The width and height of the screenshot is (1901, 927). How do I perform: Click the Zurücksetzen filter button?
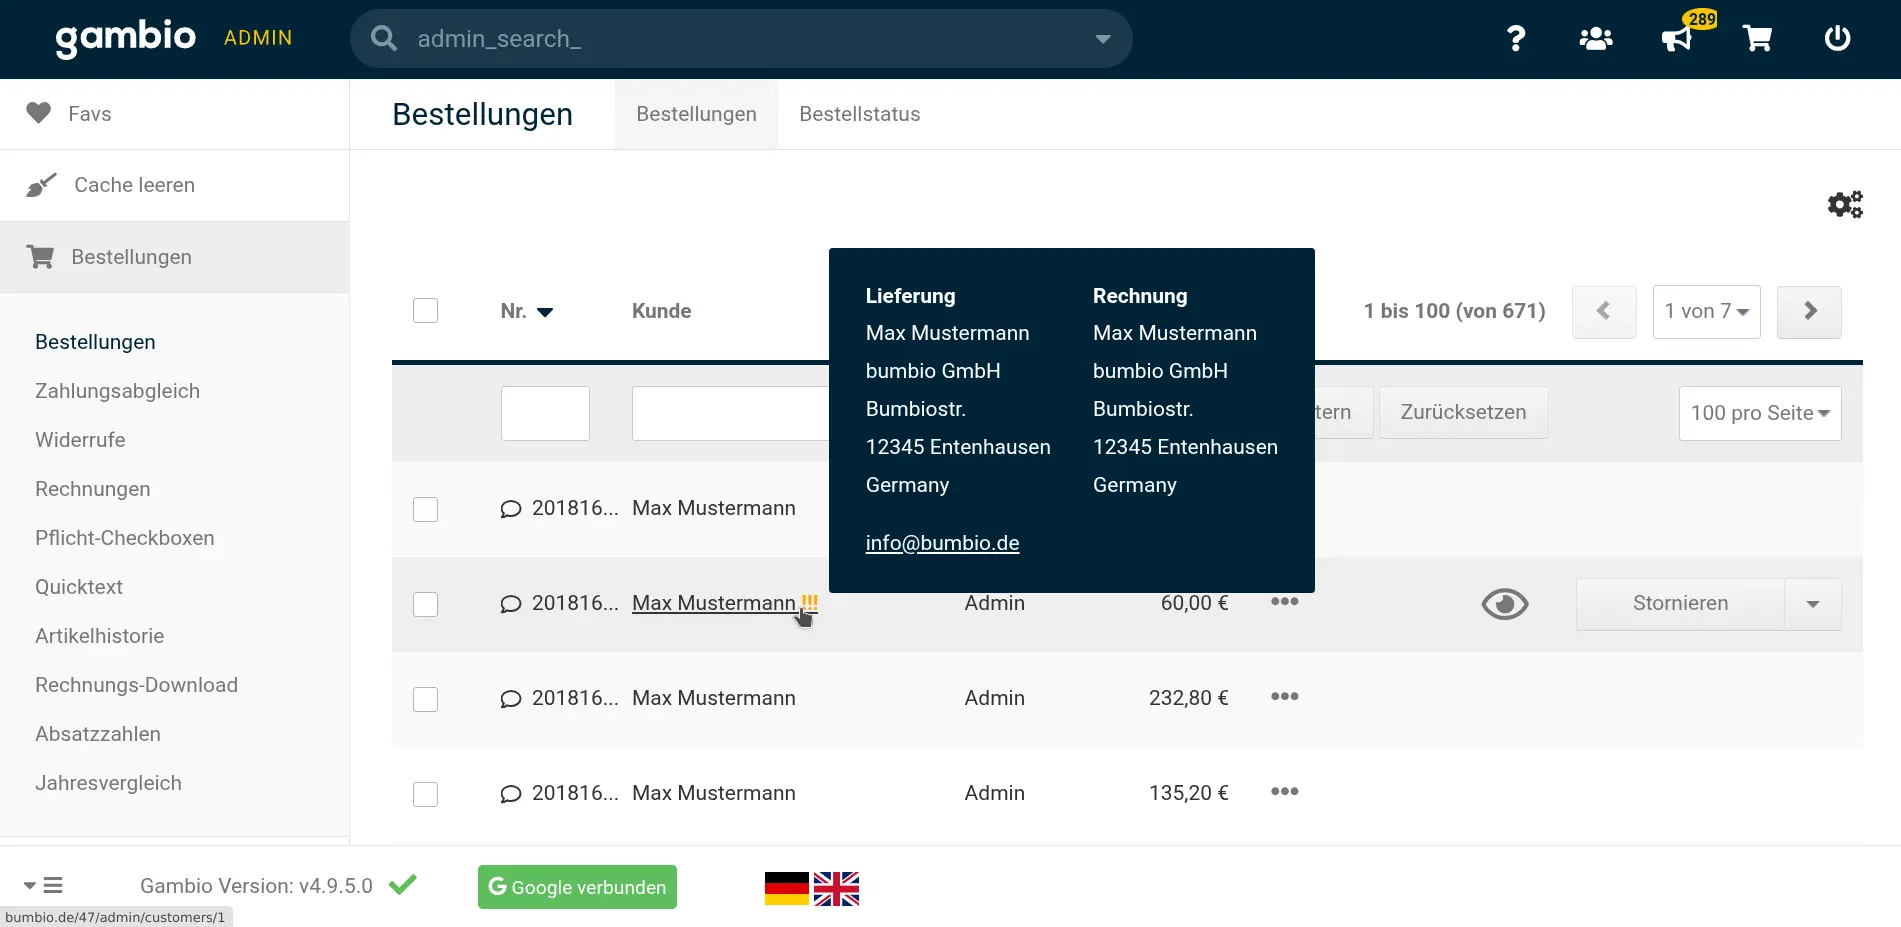click(1463, 412)
